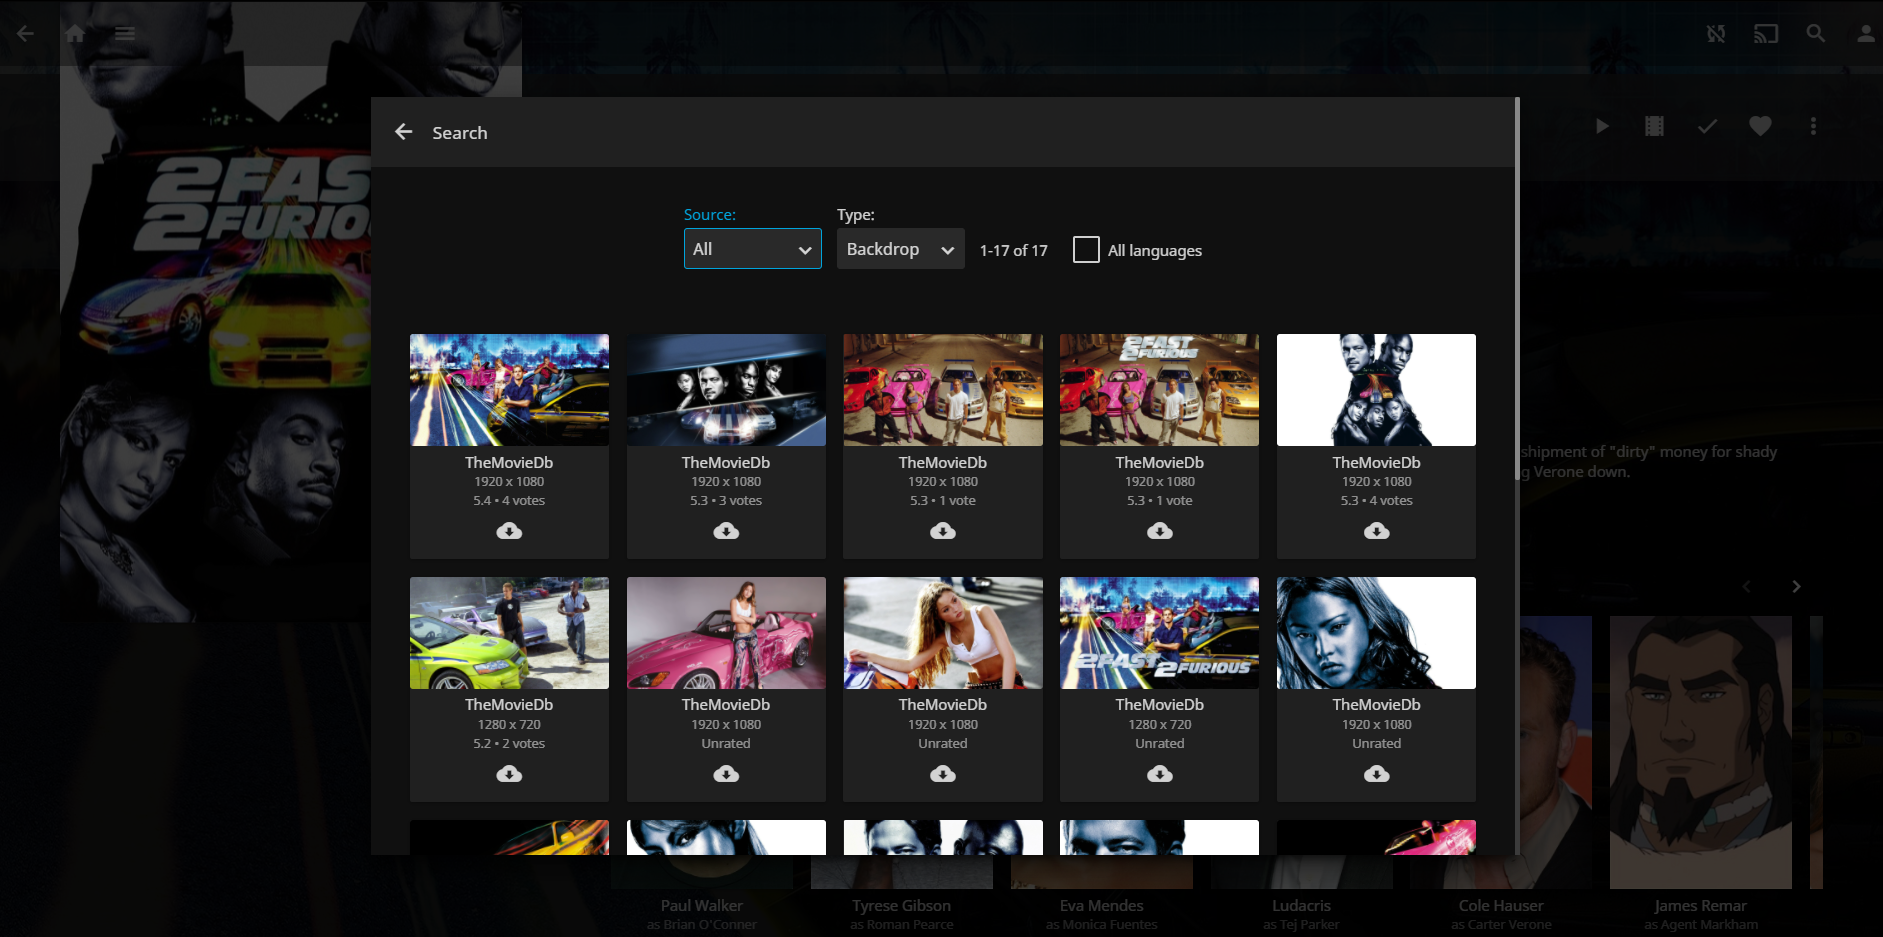Enable the All languages checkbox

[x=1086, y=249]
